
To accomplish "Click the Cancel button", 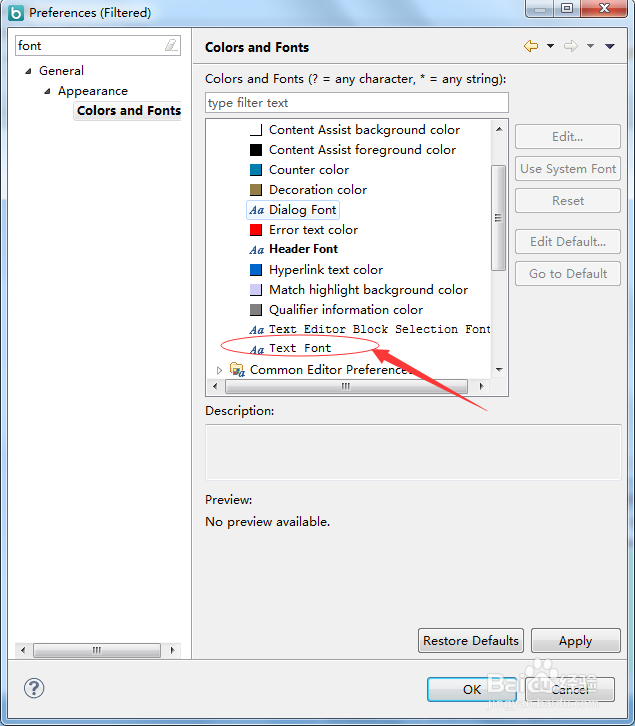I will coord(570,689).
